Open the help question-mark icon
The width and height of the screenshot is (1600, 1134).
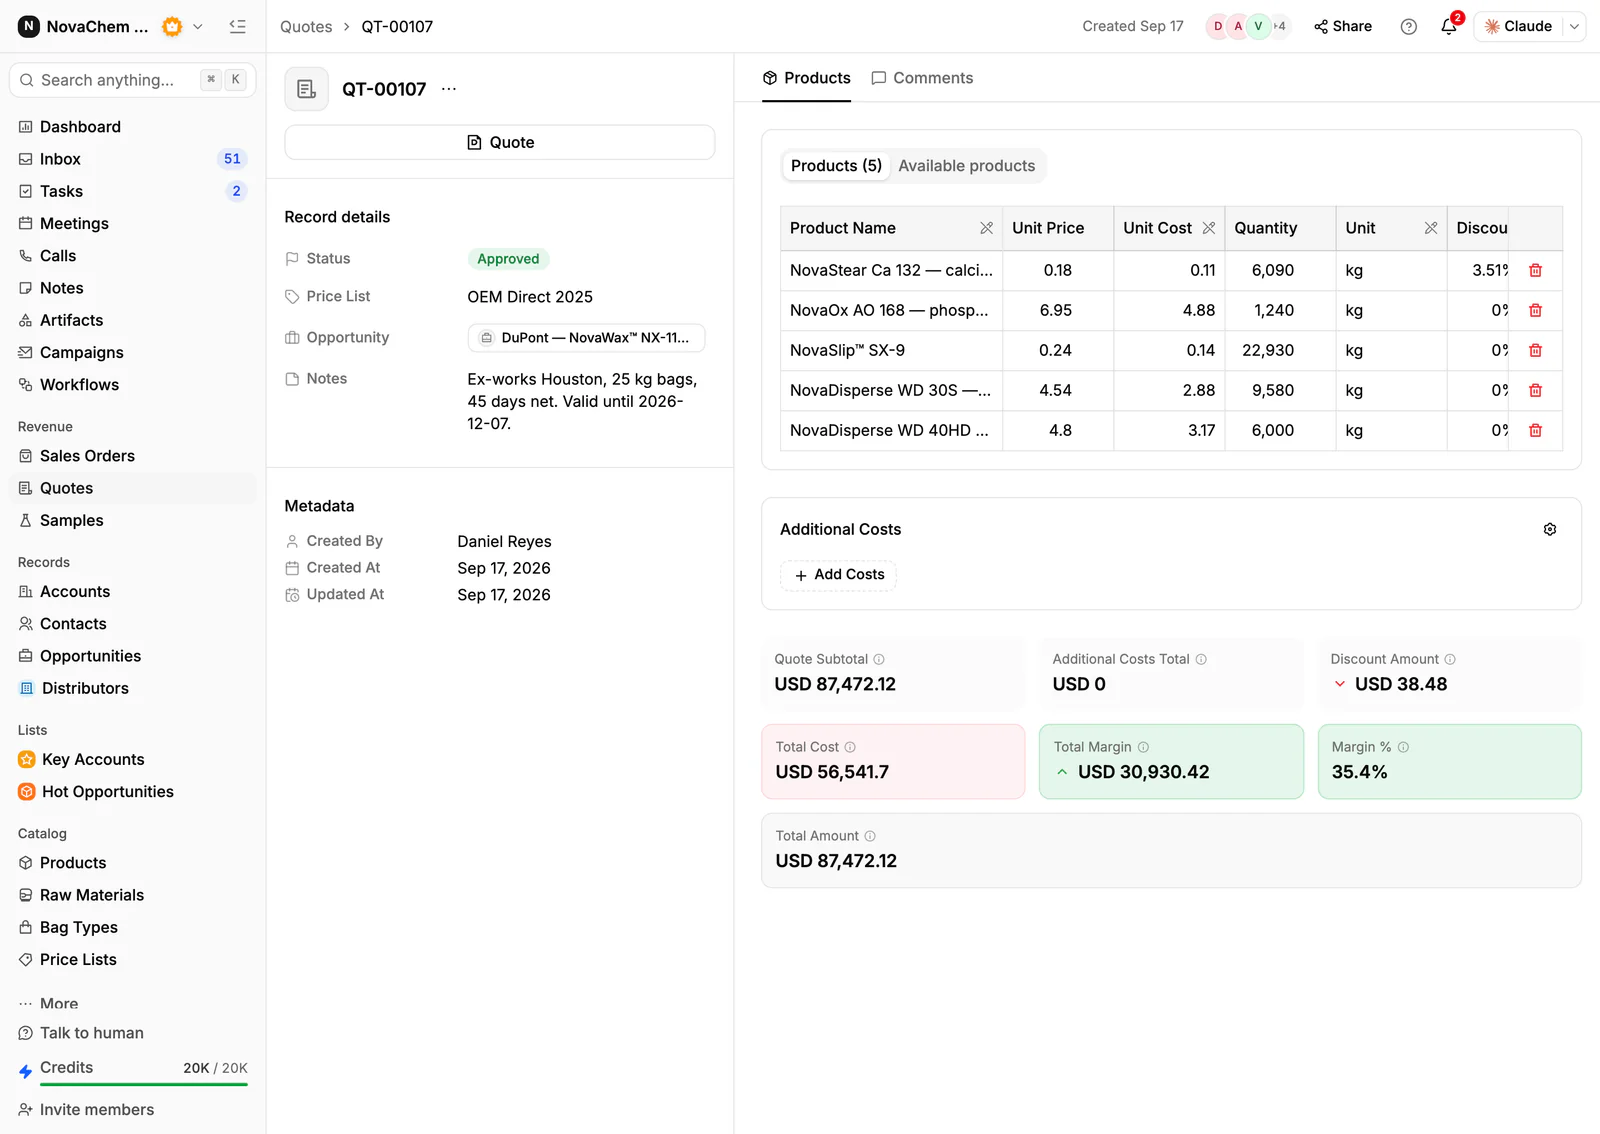click(x=1409, y=27)
